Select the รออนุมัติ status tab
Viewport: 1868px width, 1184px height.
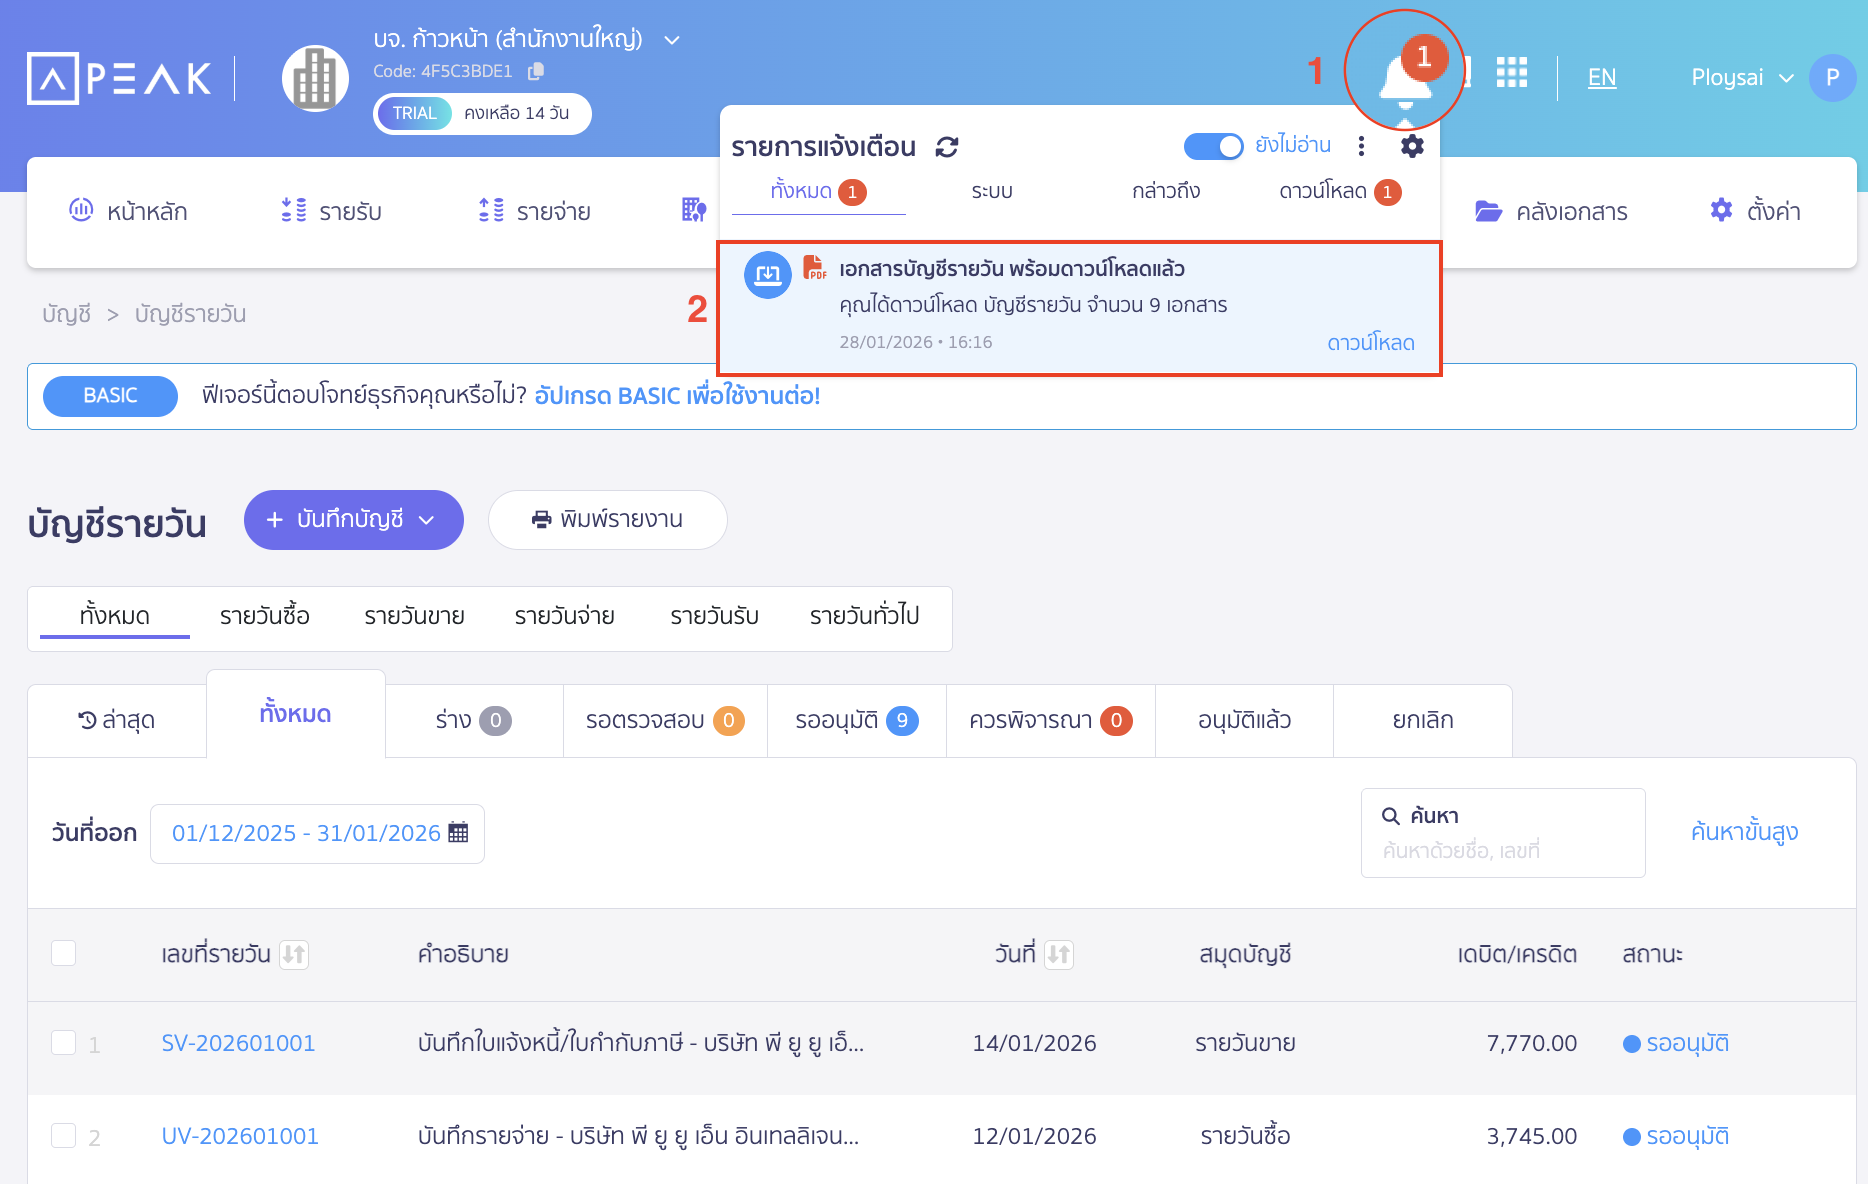tap(856, 720)
